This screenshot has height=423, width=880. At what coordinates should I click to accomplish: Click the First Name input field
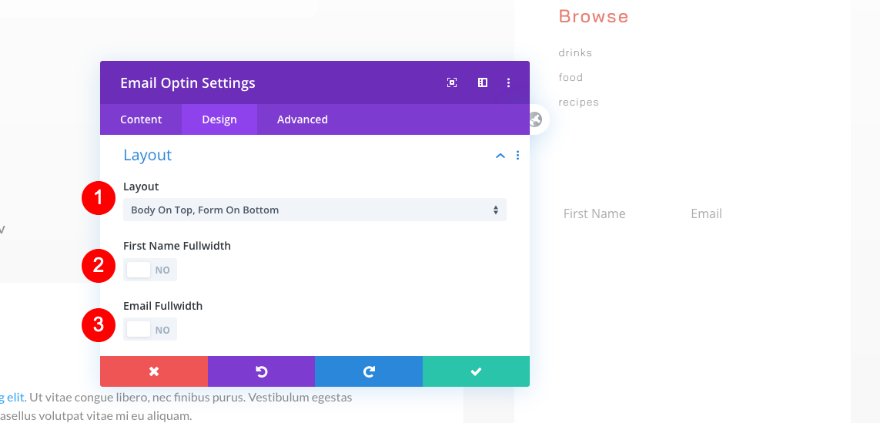(x=594, y=214)
